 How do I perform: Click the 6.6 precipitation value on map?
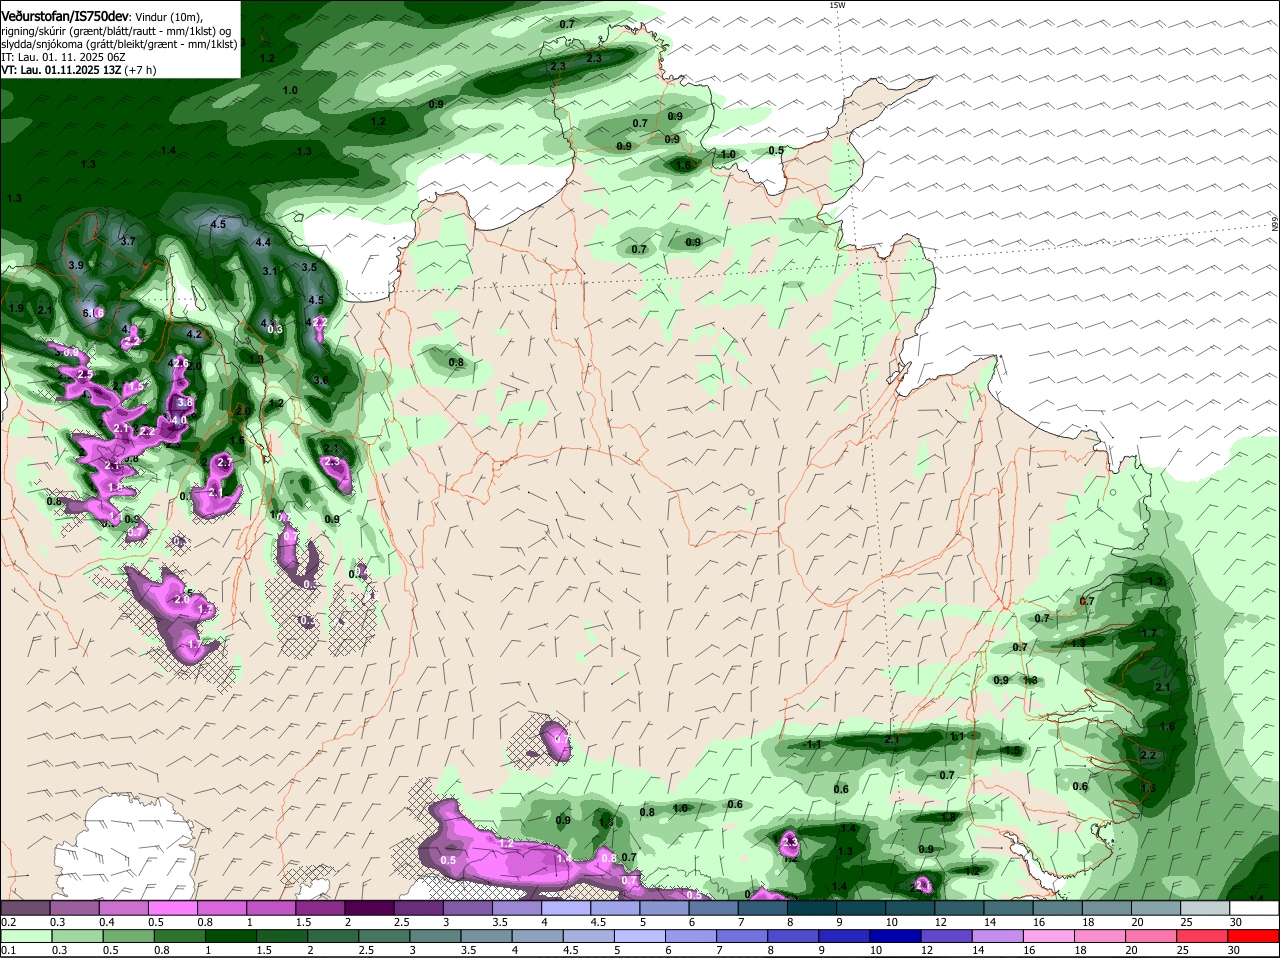(92, 313)
